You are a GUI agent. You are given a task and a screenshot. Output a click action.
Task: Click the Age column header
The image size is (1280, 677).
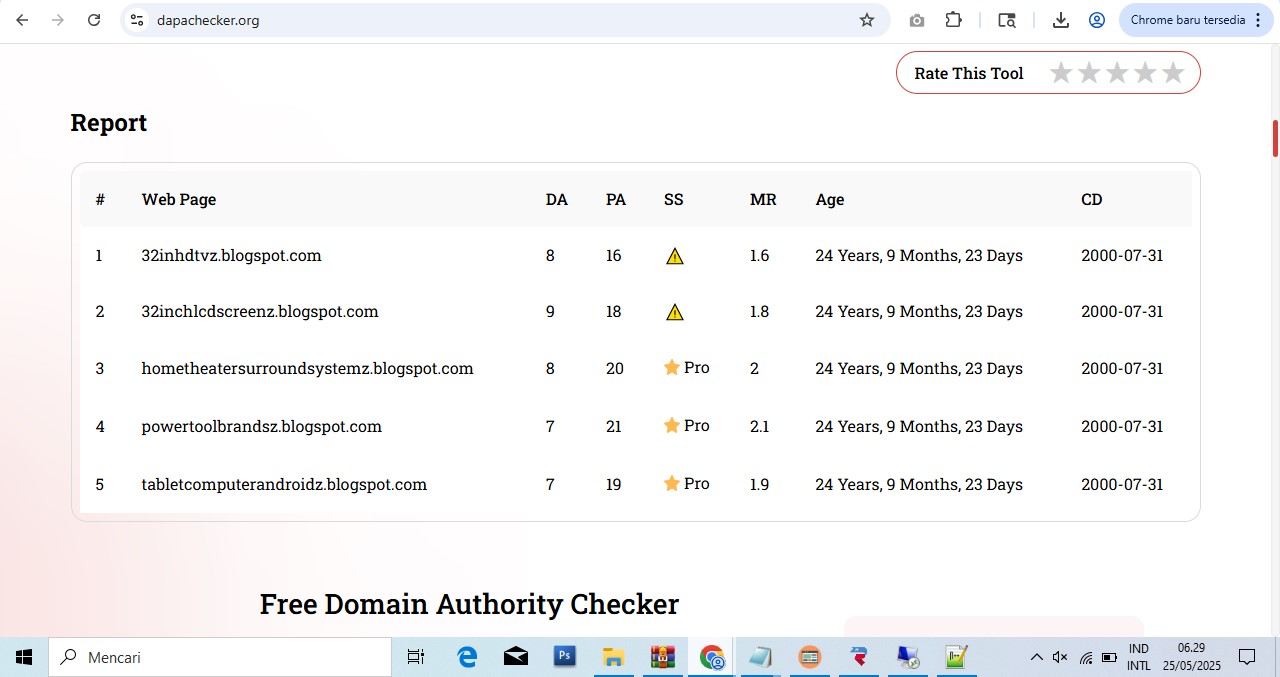tap(829, 200)
